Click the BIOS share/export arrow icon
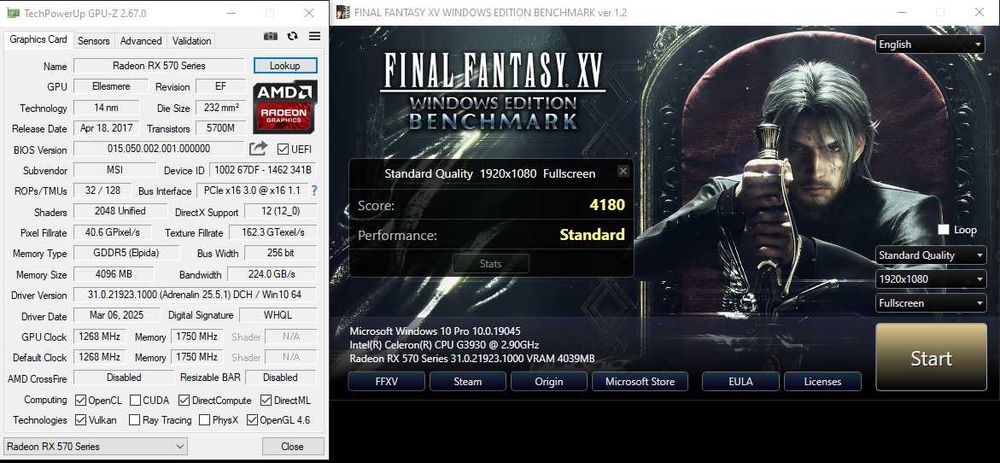The image size is (1000, 463). [x=258, y=149]
